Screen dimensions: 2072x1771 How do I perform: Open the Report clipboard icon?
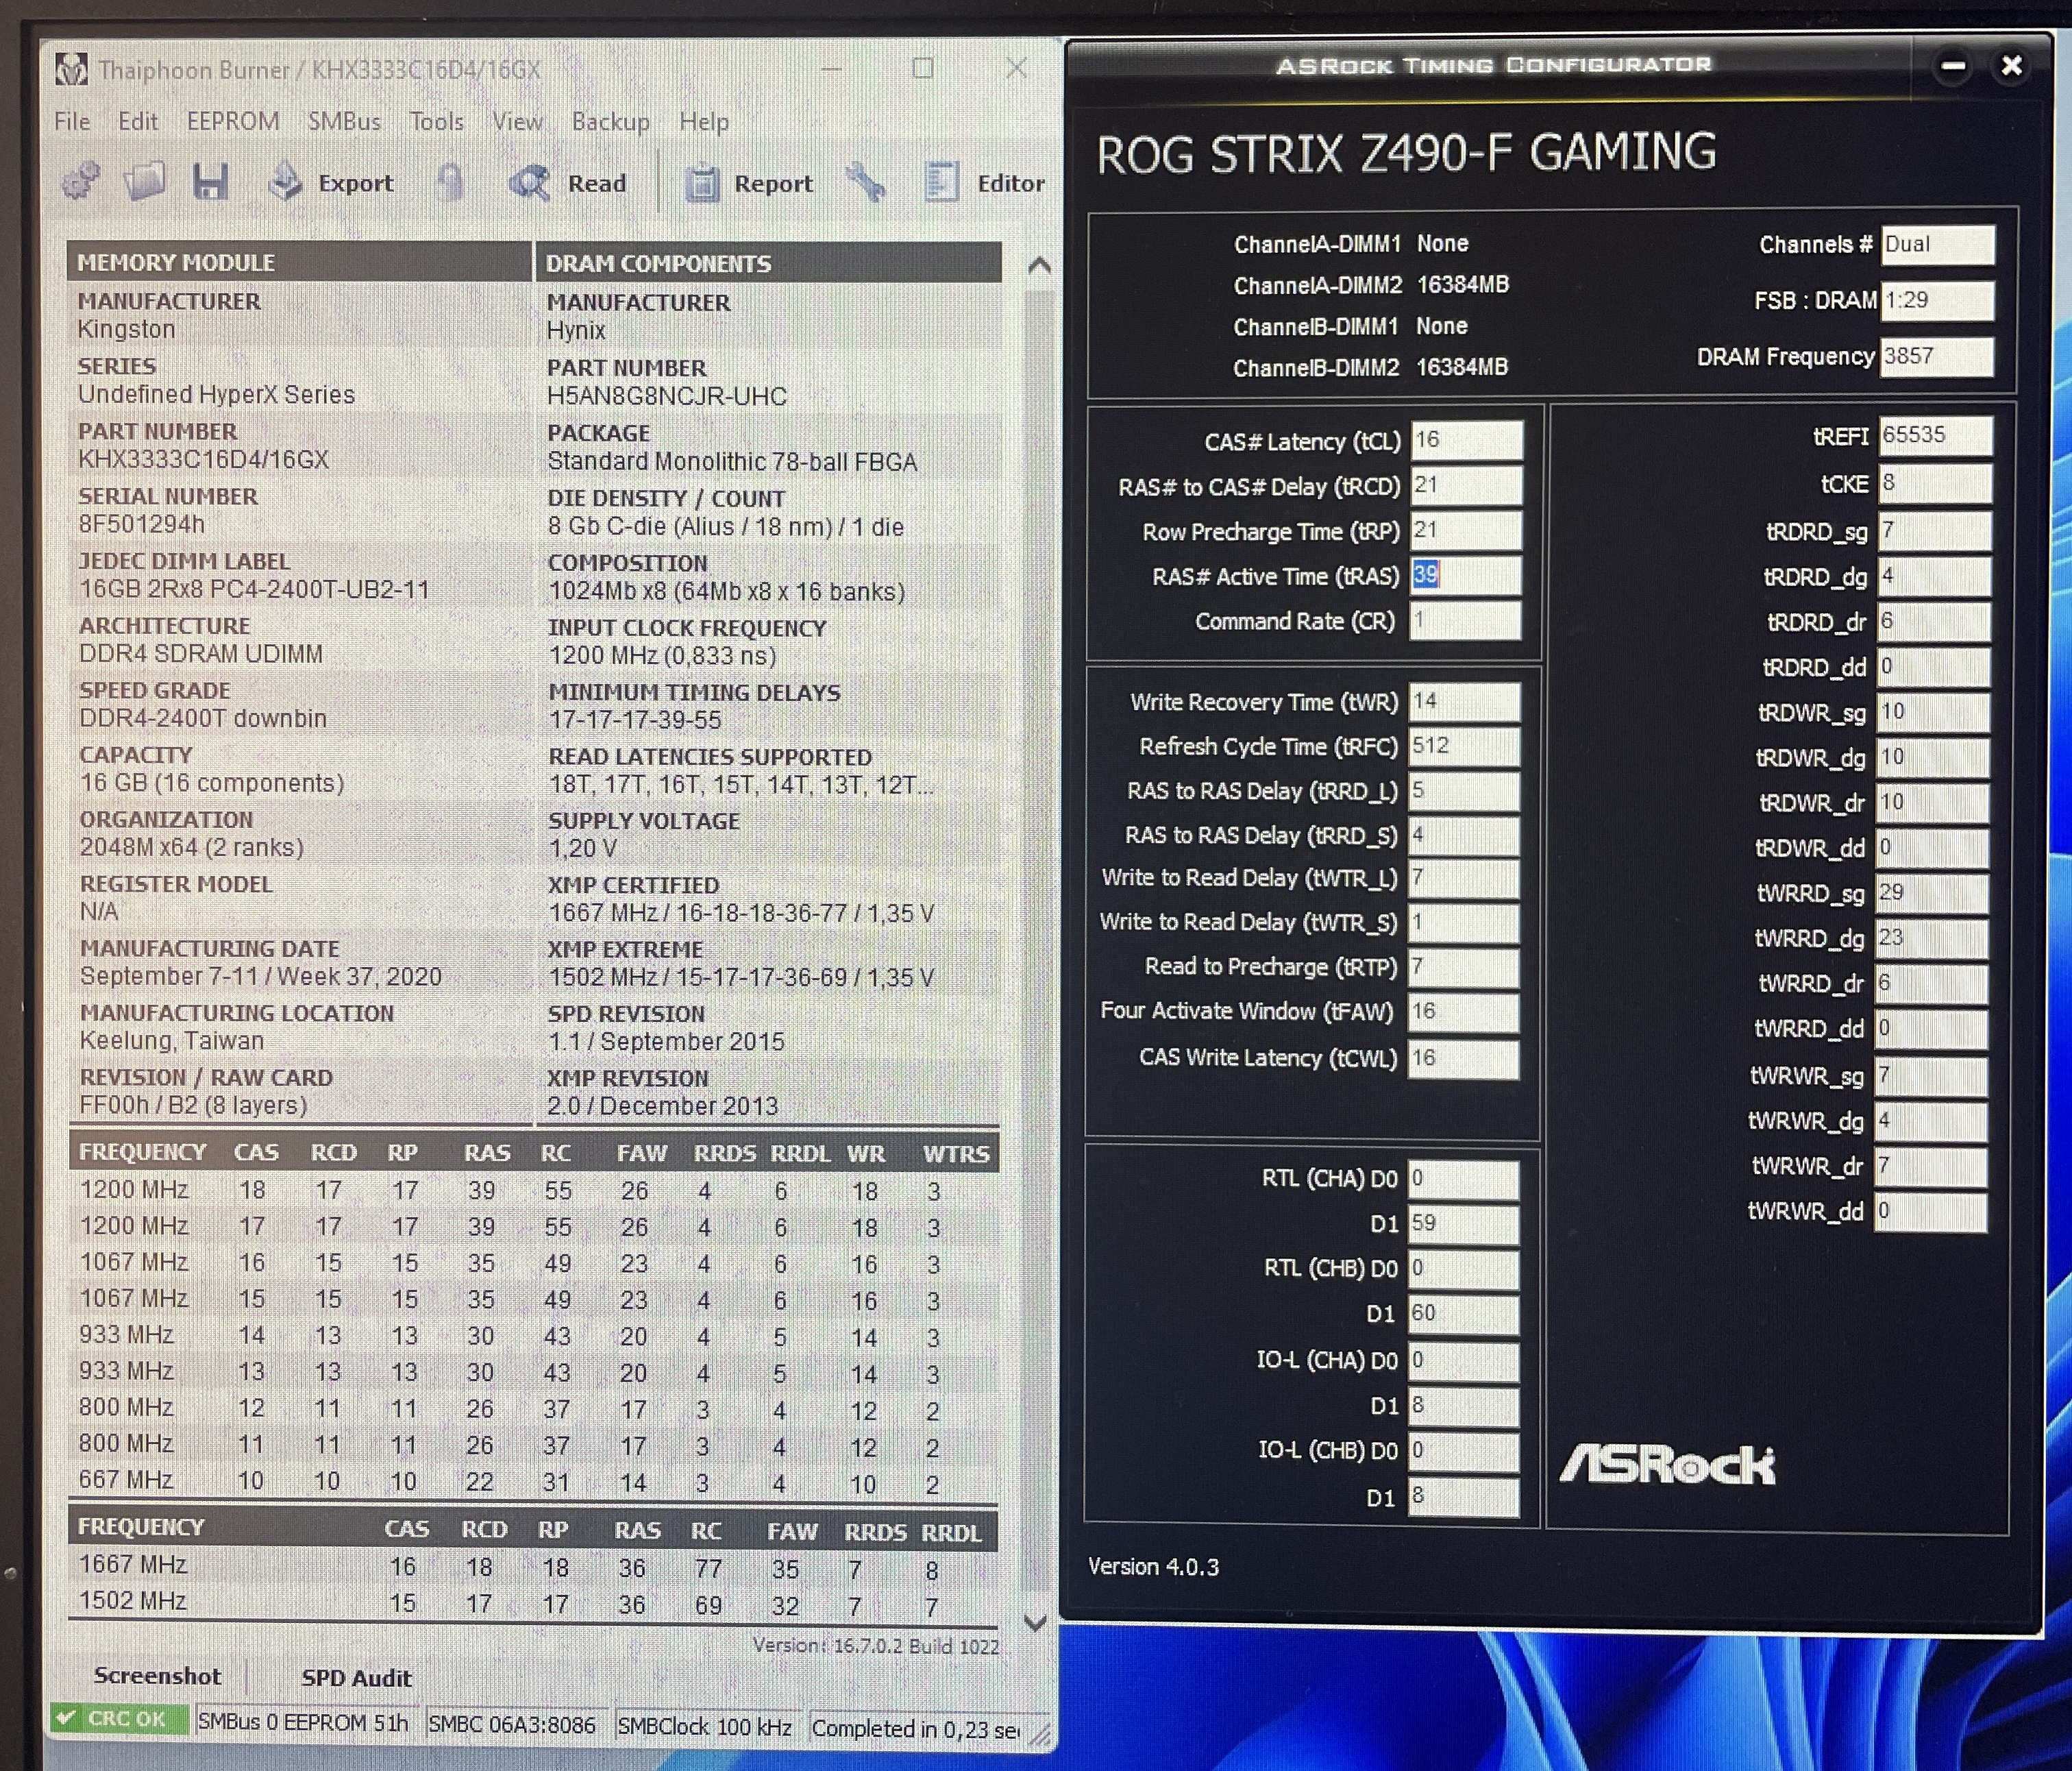coord(702,184)
